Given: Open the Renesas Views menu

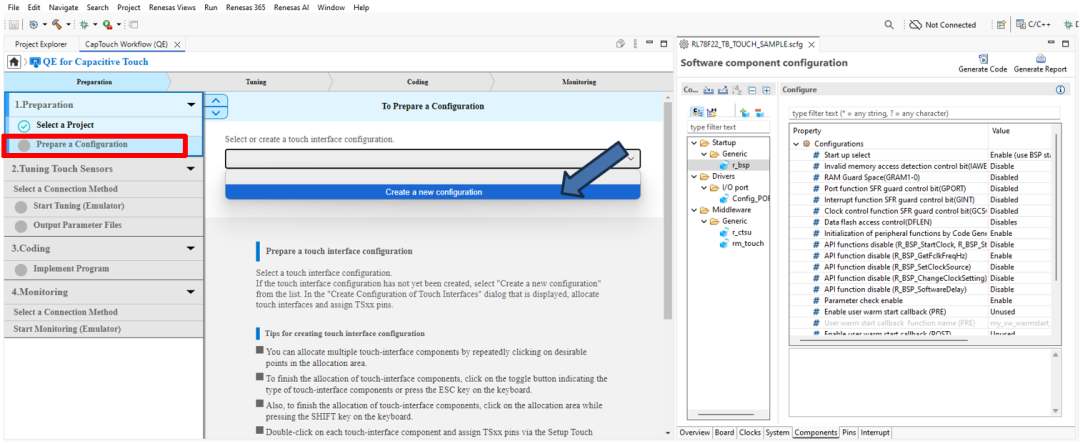Looking at the screenshot, I should coord(172,7).
